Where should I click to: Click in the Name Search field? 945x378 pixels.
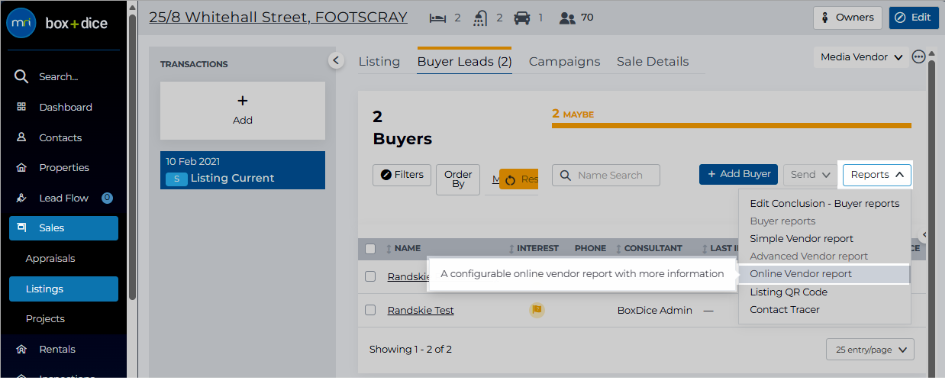[606, 175]
